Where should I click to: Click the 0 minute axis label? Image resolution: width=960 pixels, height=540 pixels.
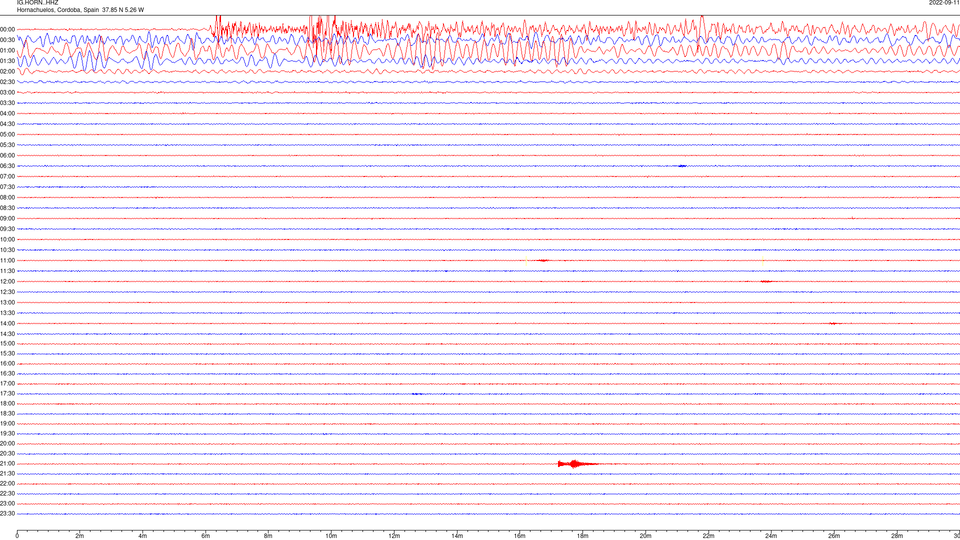[17, 536]
